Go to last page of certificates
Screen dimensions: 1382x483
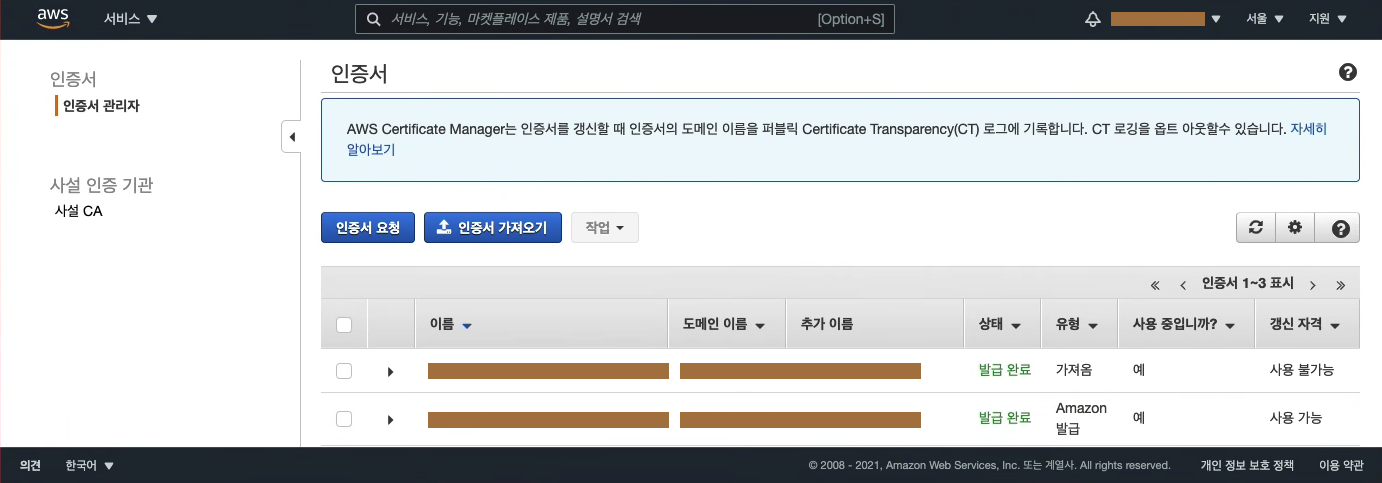pos(1340,284)
